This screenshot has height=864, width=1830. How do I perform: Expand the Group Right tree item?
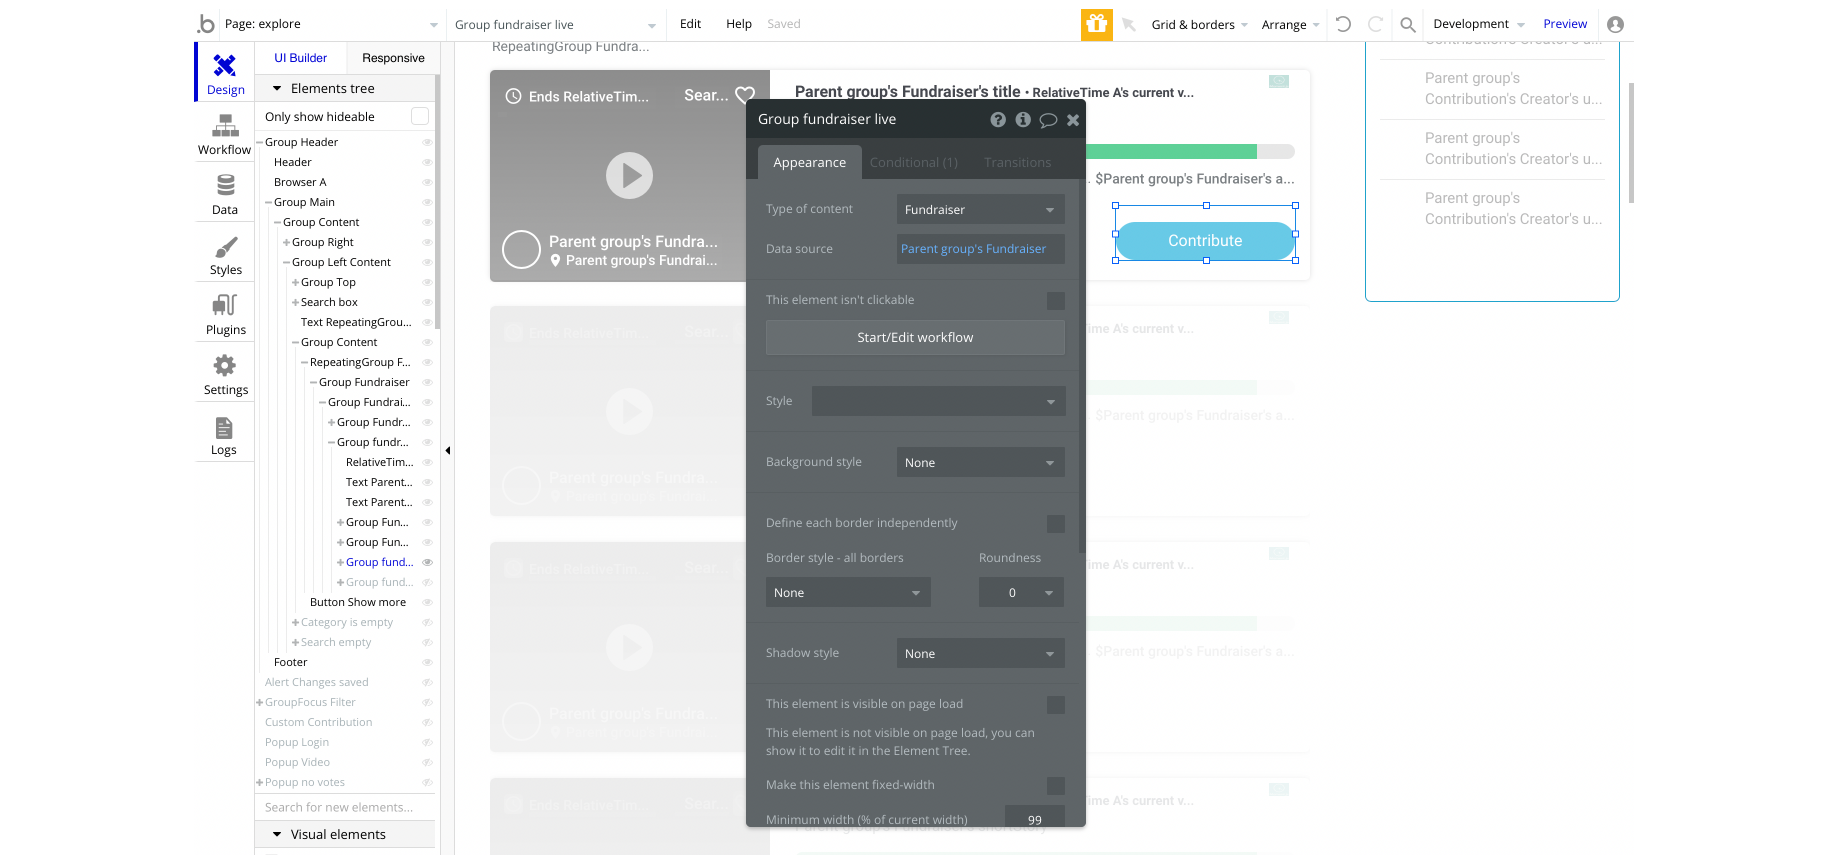coord(286,242)
